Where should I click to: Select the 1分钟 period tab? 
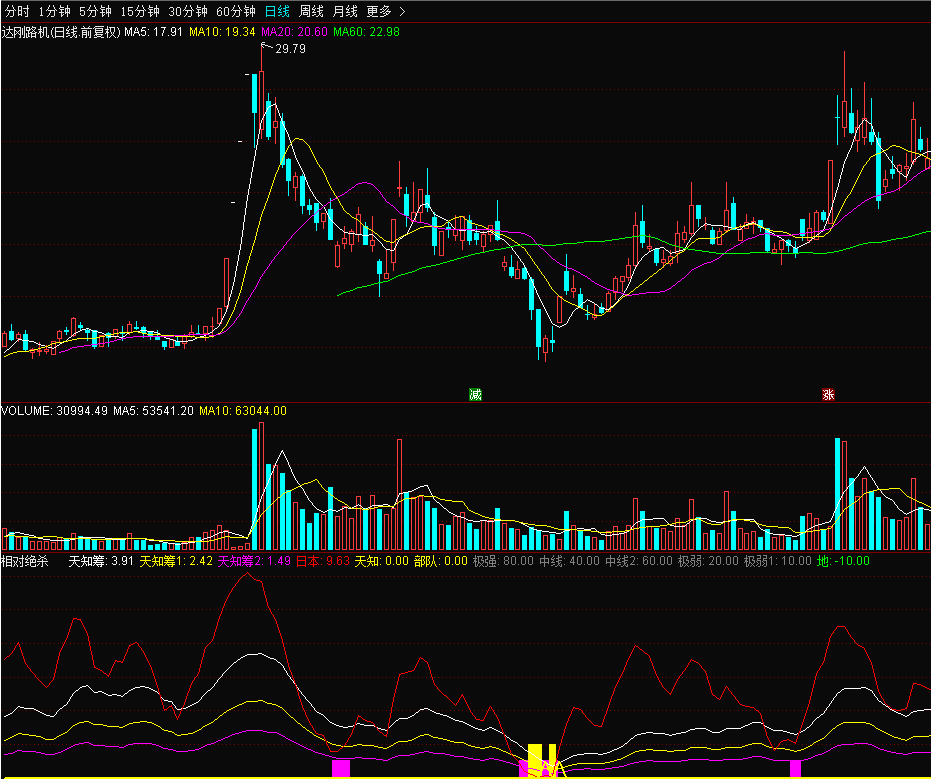pos(54,11)
